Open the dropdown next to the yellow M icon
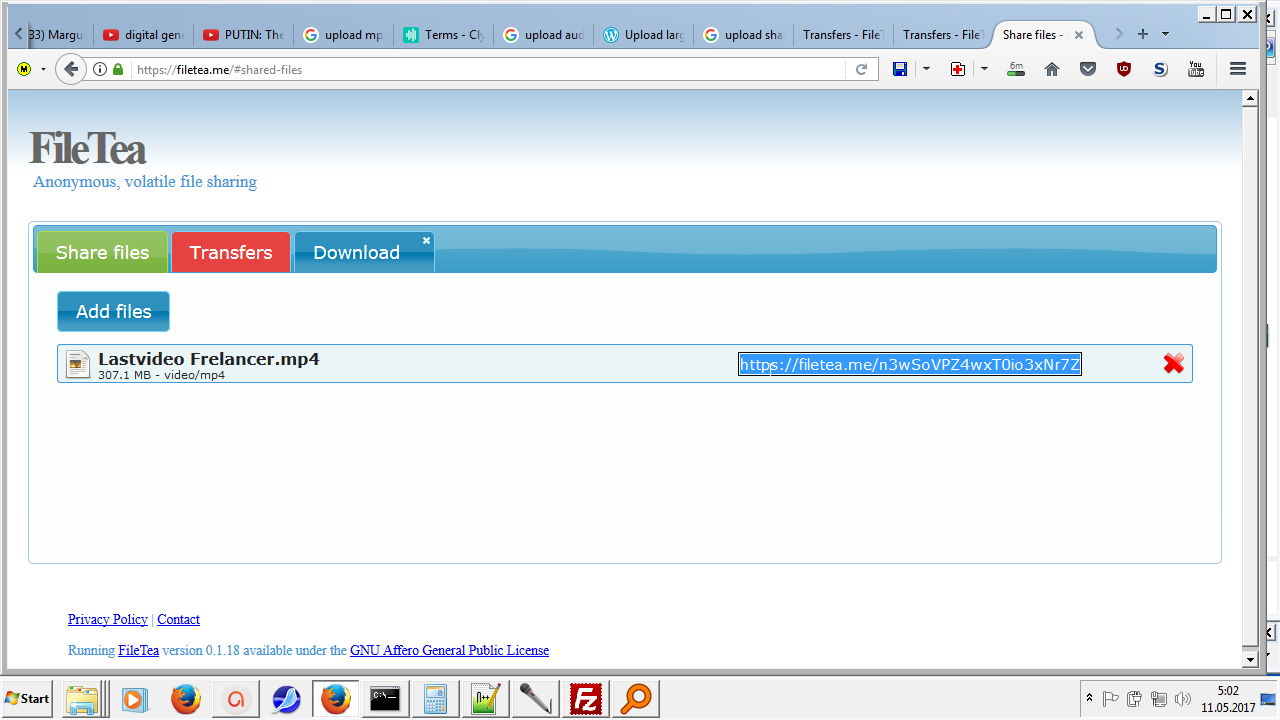Viewport: 1280px width, 720px height. click(x=43, y=70)
